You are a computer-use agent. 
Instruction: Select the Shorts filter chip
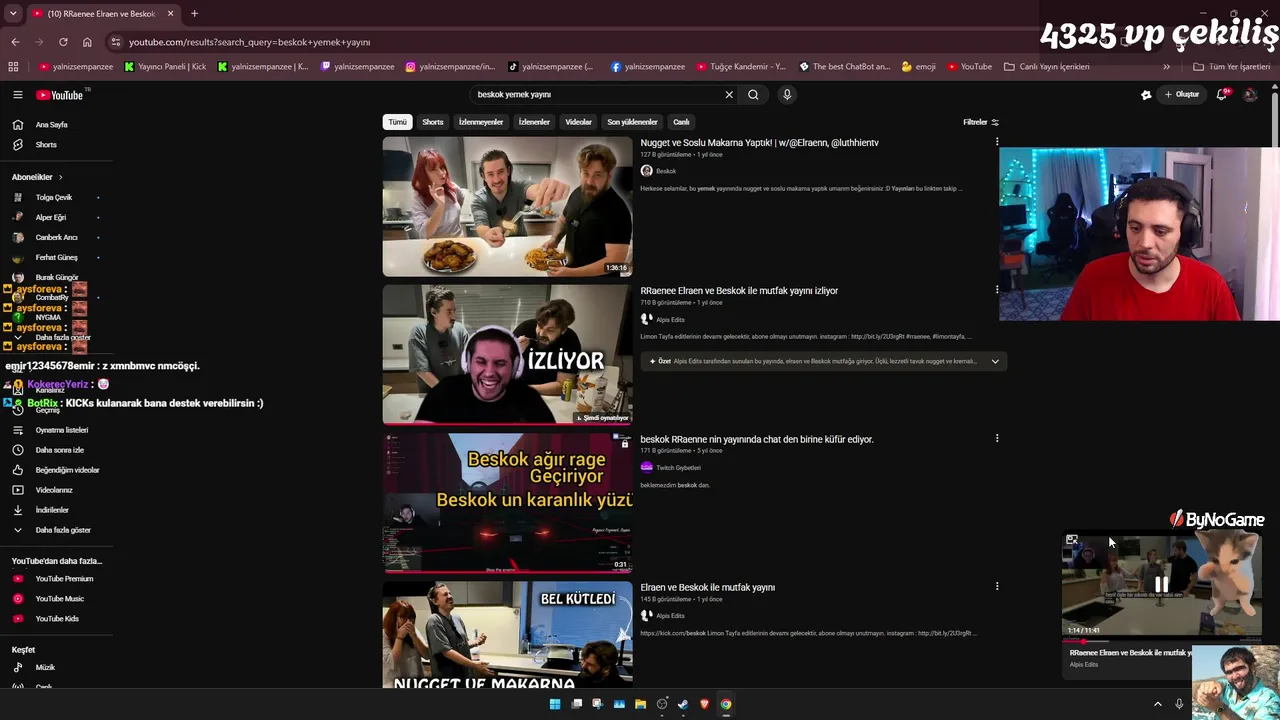pos(433,122)
